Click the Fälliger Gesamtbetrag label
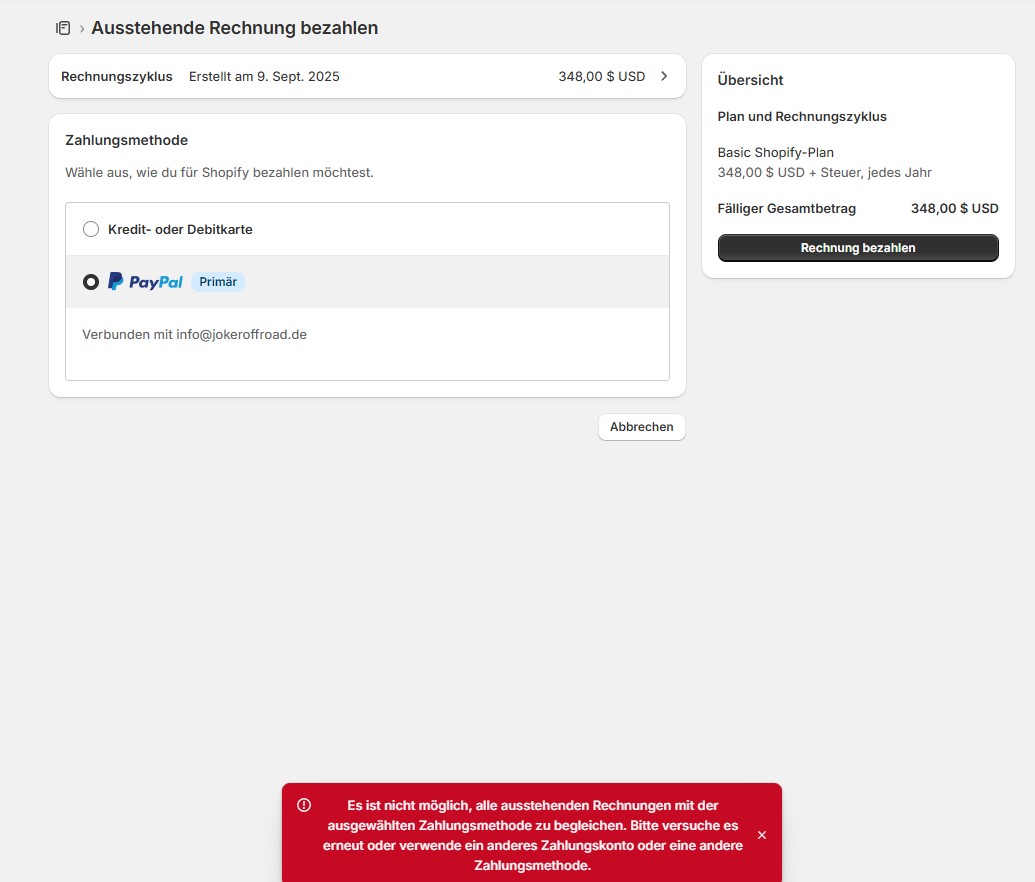 (x=787, y=209)
